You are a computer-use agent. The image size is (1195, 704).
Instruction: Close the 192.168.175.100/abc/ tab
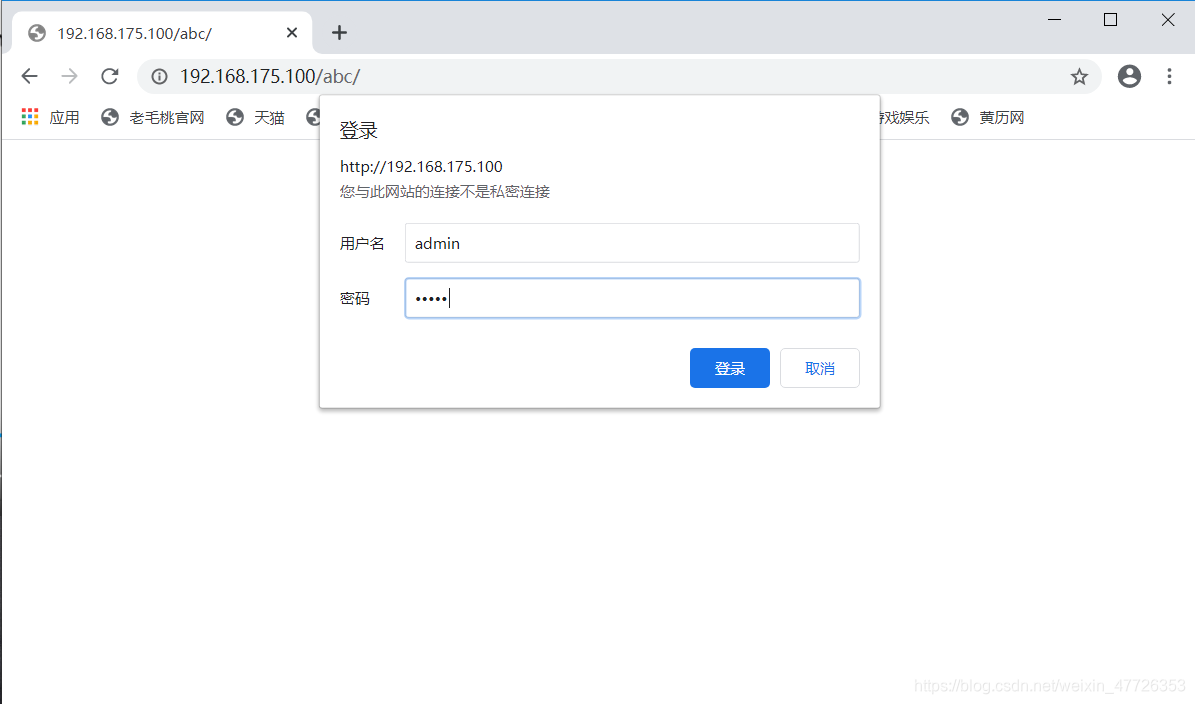pos(292,33)
